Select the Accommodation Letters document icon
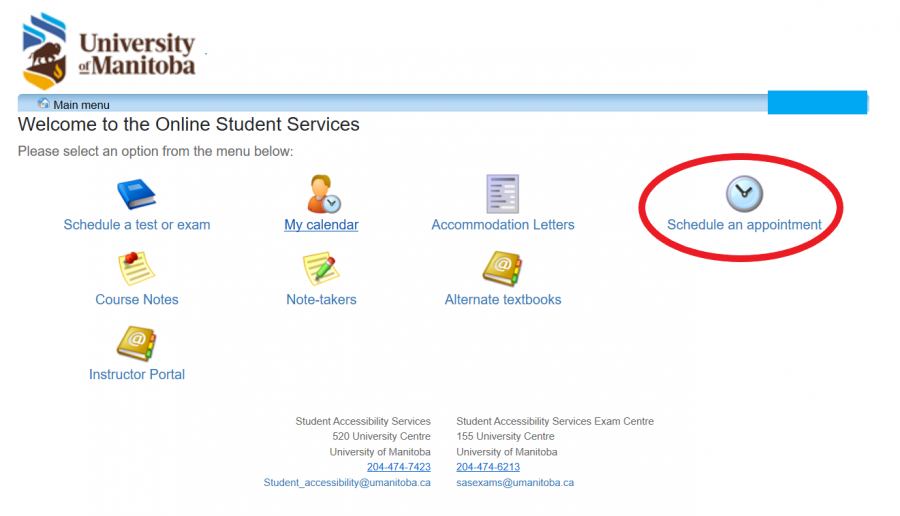900x516 pixels. click(x=503, y=193)
